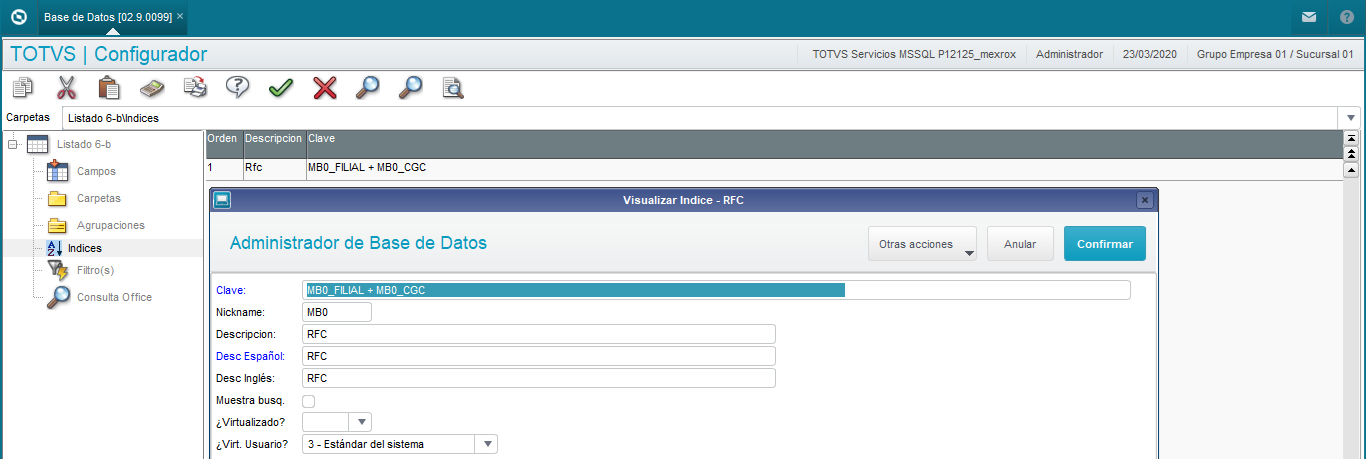Click the dialog window icon beside Visualizar Indice
1366x459 pixels.
222,199
